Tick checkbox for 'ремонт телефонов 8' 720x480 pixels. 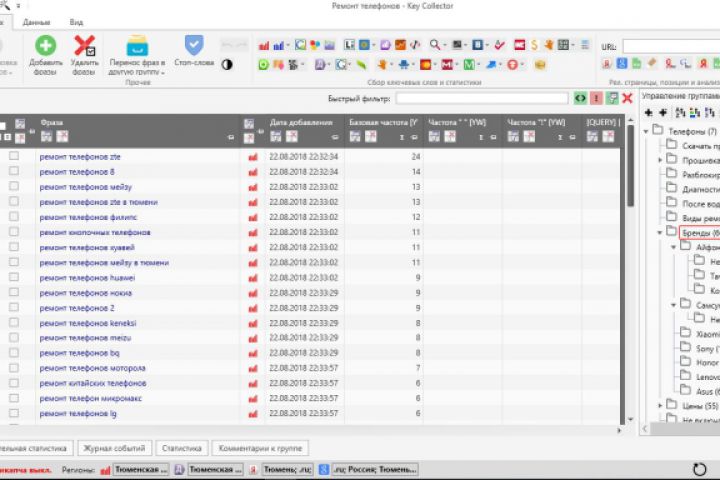14,171
